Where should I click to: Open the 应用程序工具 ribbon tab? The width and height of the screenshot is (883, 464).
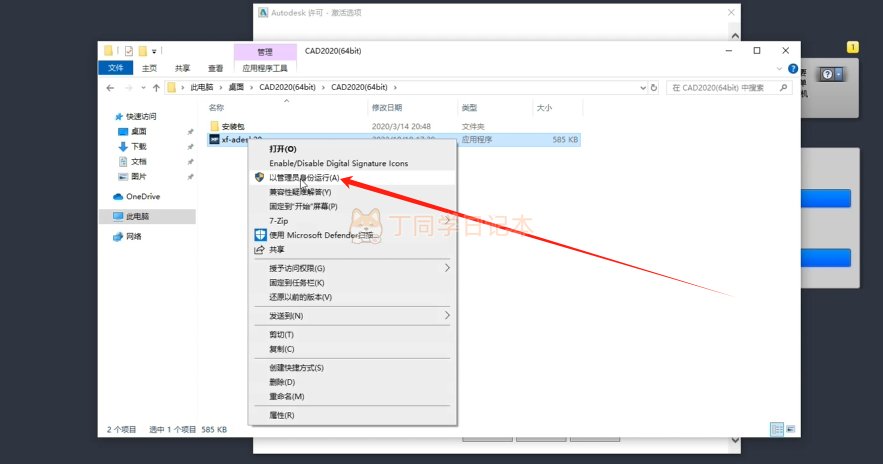click(265, 68)
